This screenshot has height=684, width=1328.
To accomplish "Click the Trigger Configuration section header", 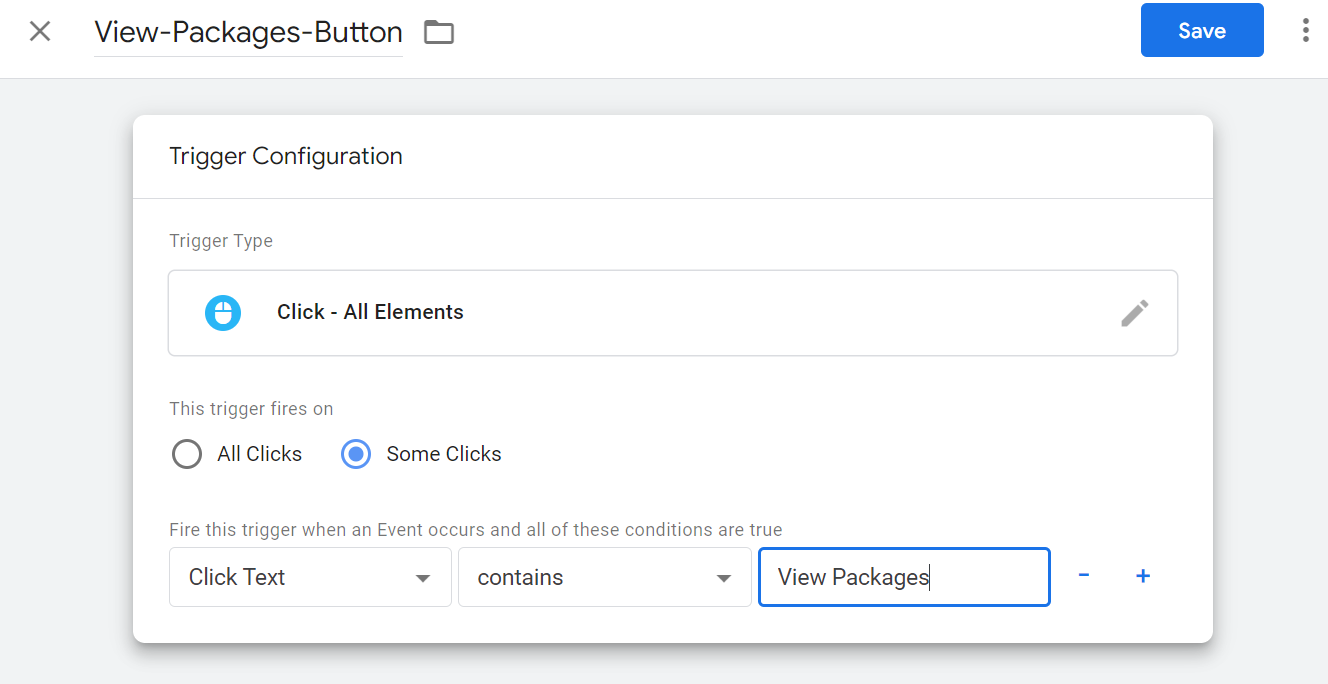I will coord(286,156).
